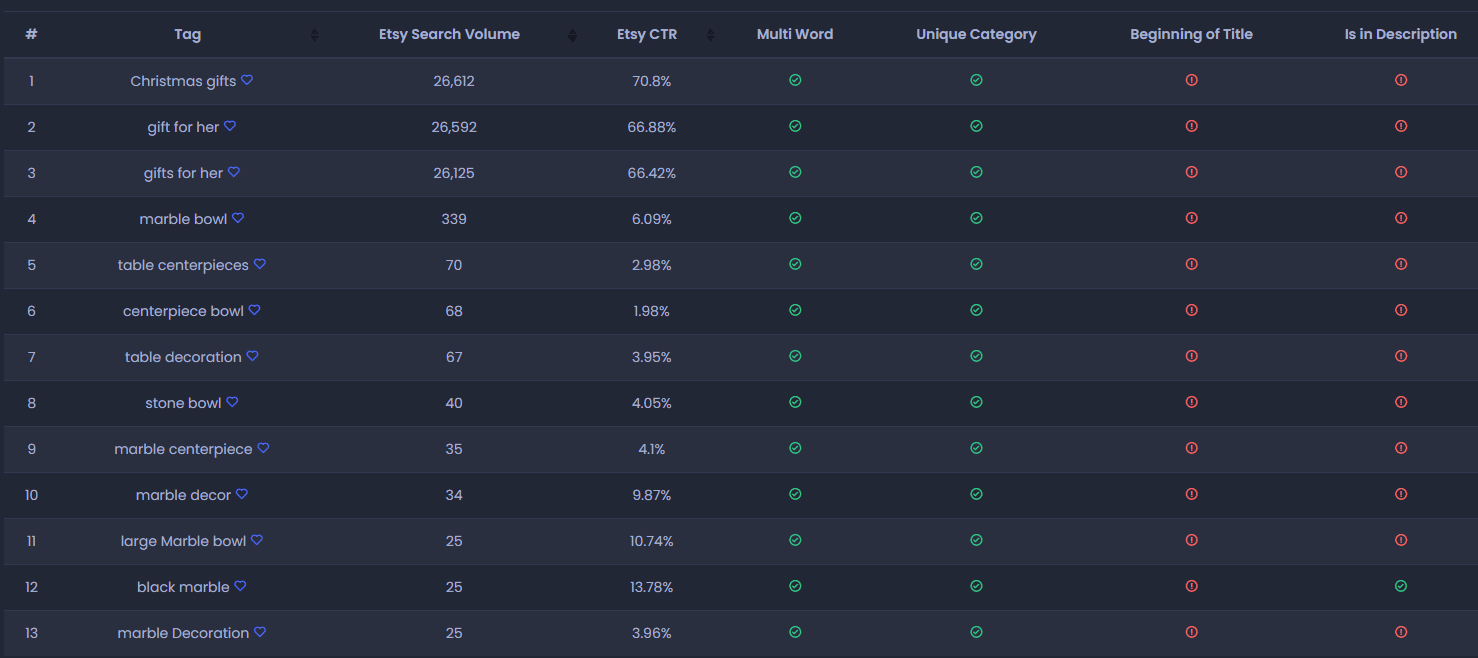Click Unique Category check icon for 'gift for her'
Screen dimensions: 1478x658
976,126
